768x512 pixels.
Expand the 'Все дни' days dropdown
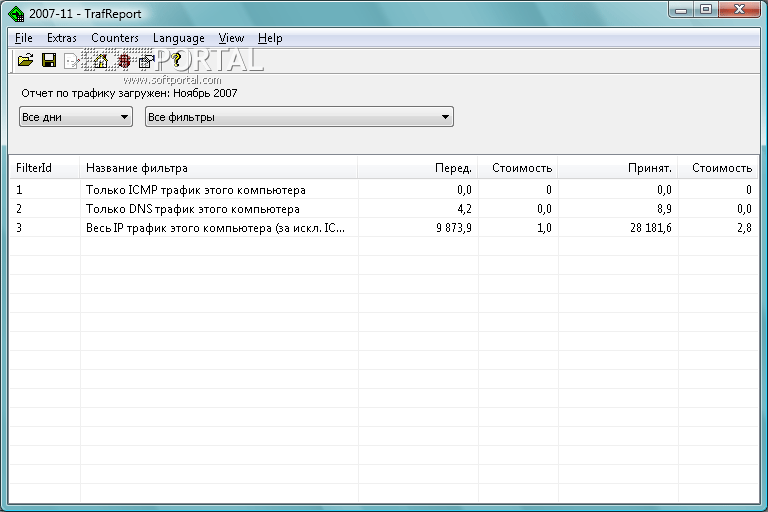(76, 117)
